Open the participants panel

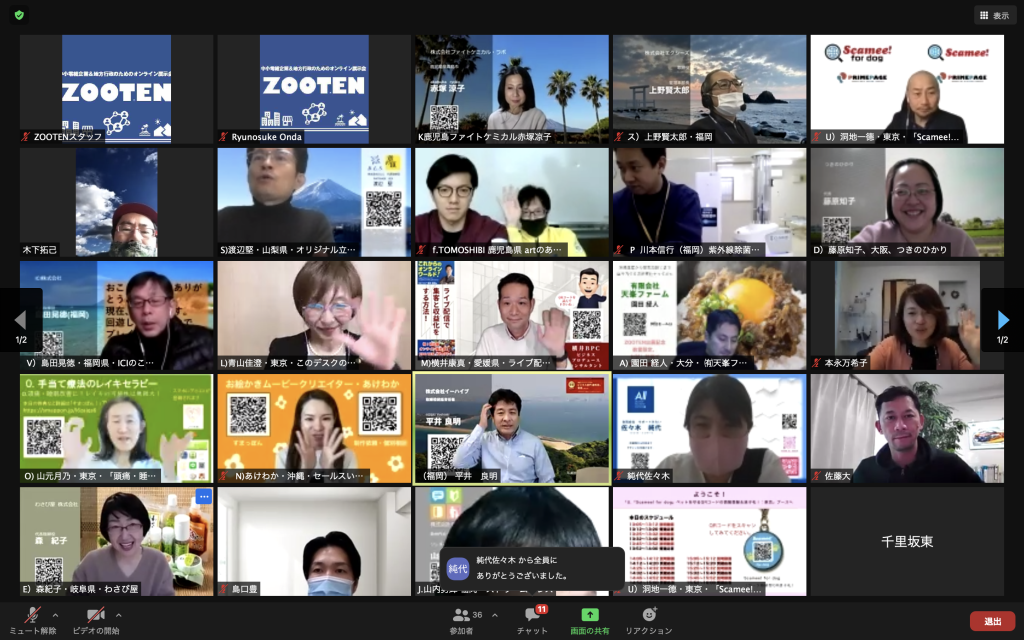point(461,620)
